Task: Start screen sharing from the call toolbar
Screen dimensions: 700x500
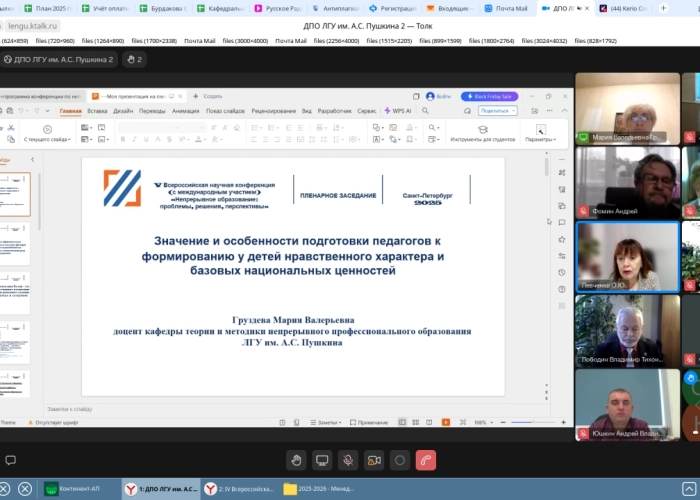Action: point(322,460)
